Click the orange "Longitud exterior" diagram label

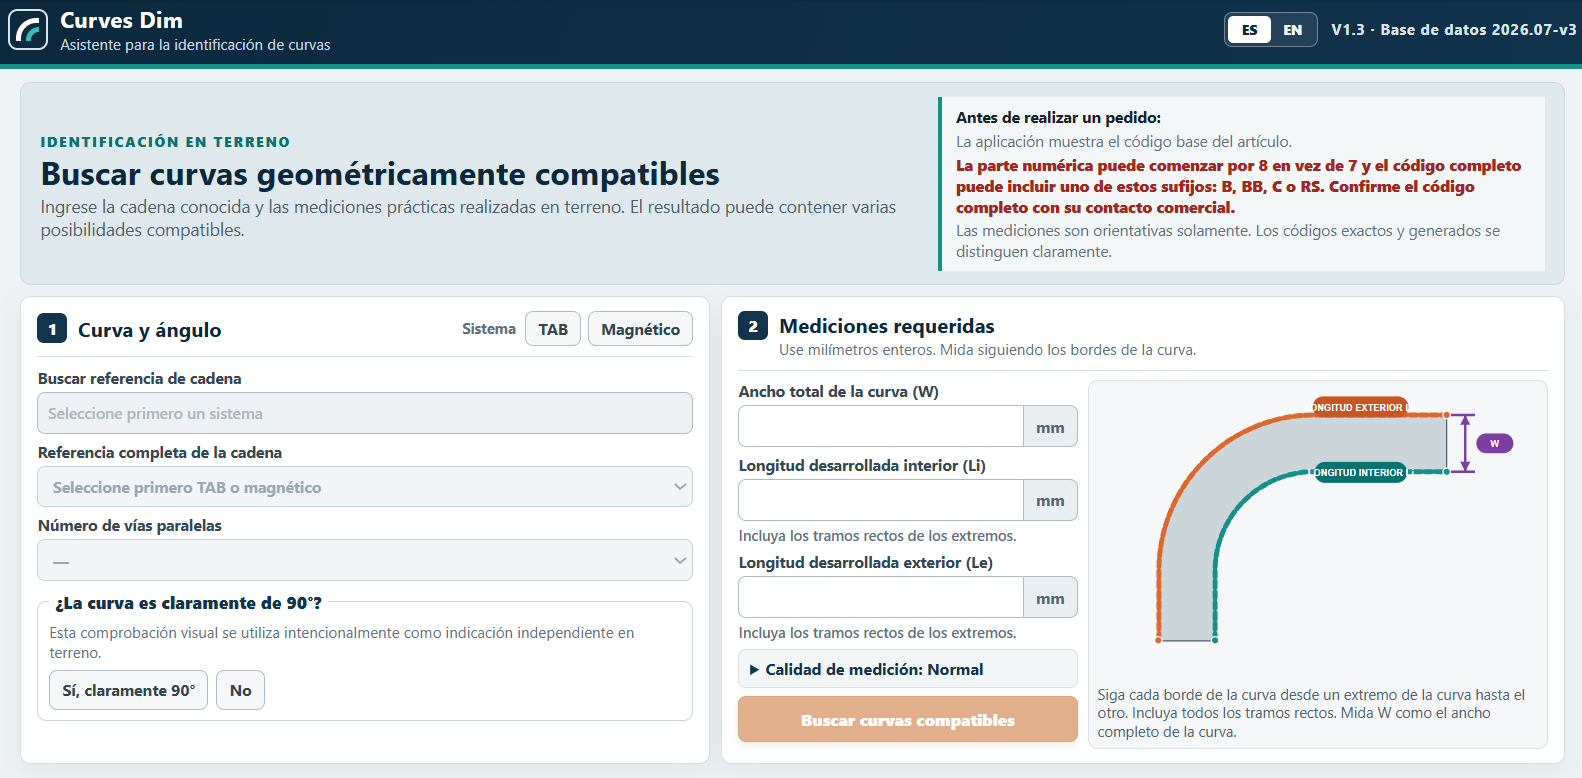point(1360,407)
